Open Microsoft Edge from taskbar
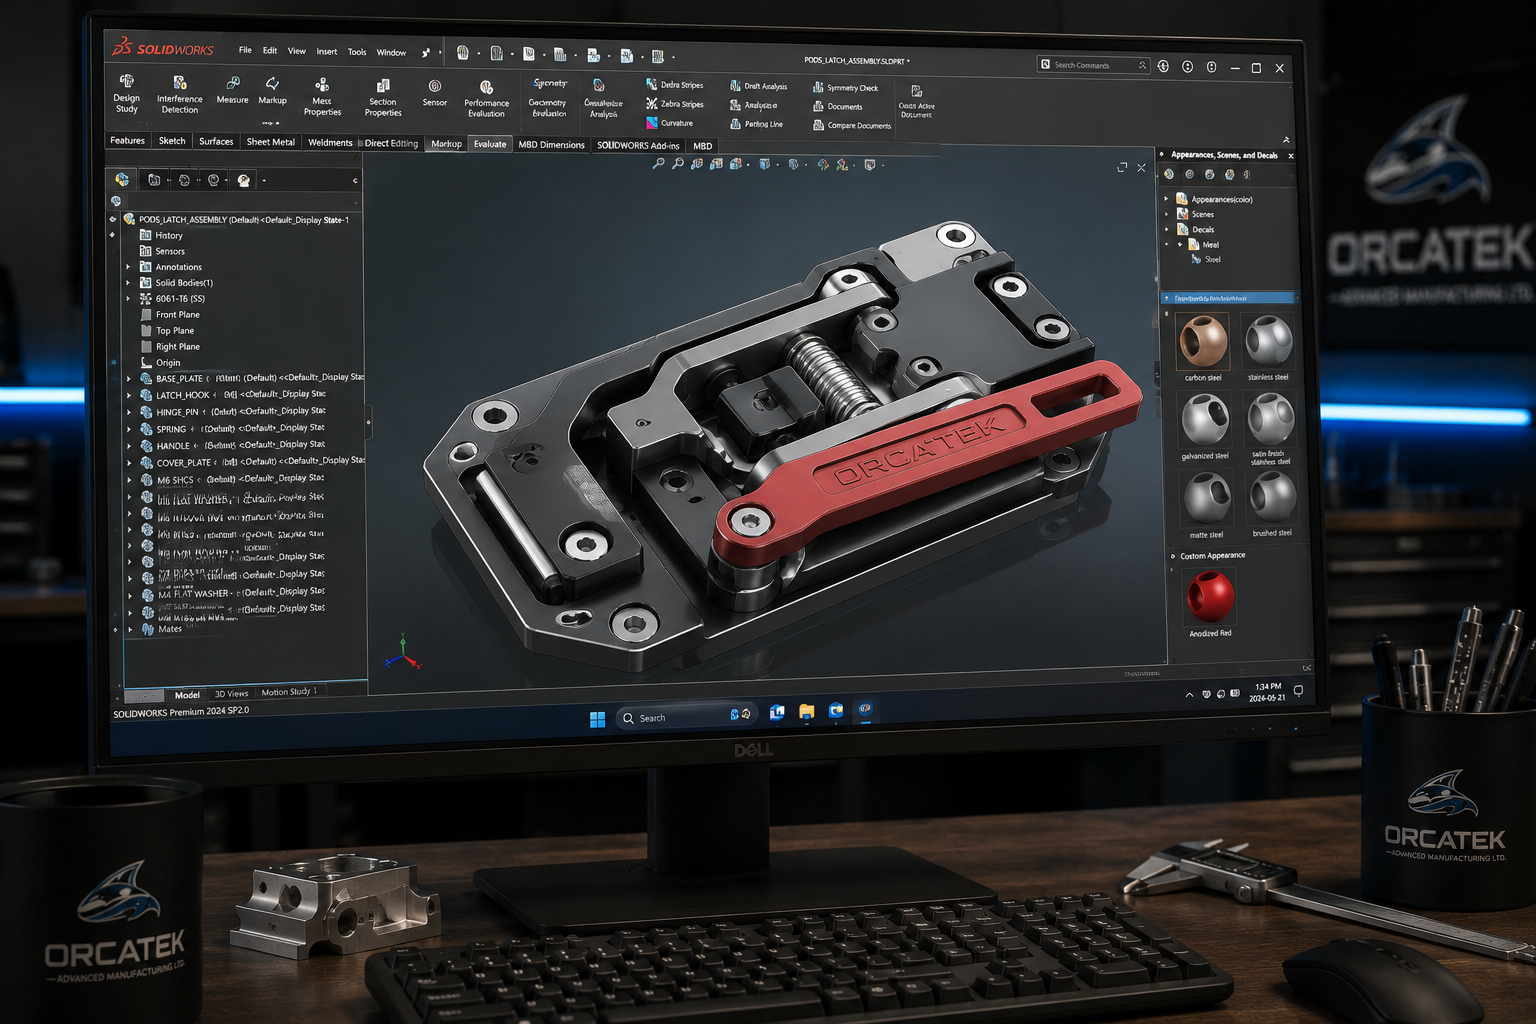Screen dimensions: 1536x1024 coord(836,711)
